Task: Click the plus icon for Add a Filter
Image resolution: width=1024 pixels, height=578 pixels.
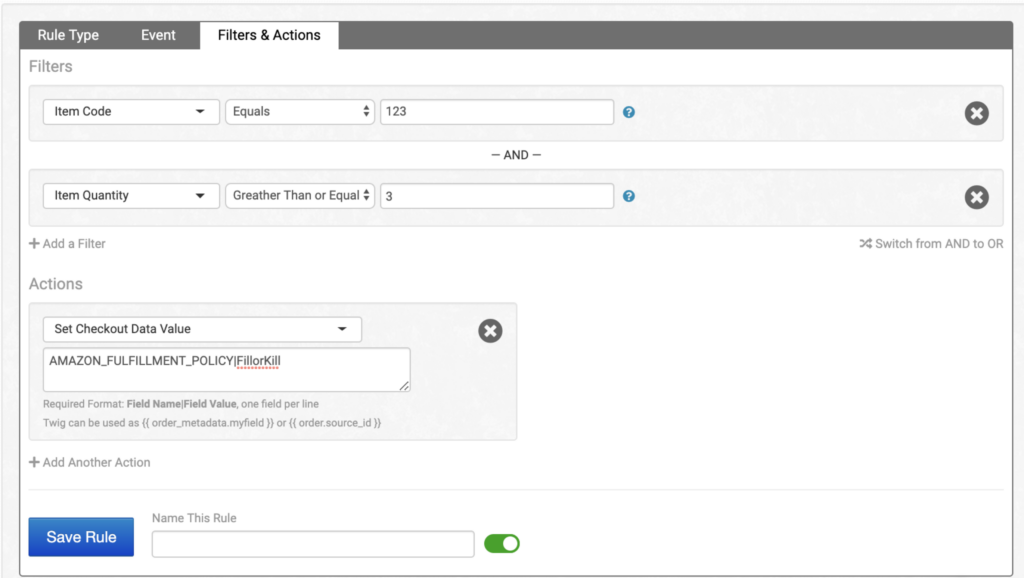Action: point(34,244)
